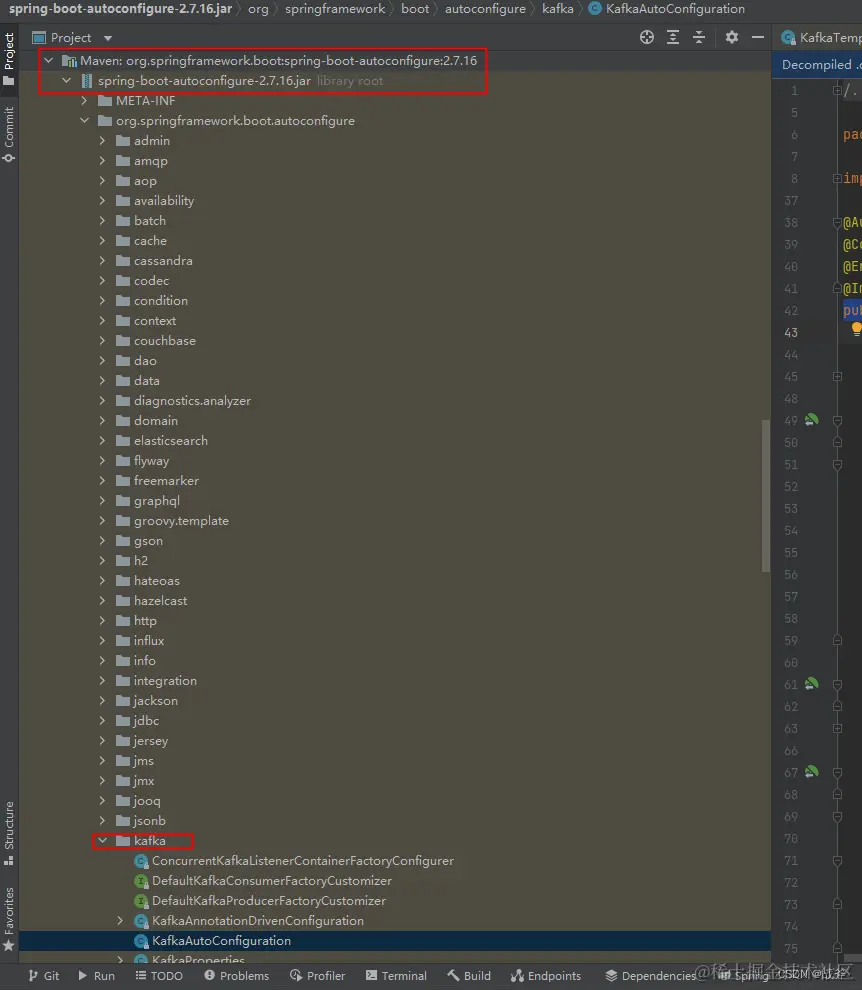862x990 pixels.
Task: Collapse the Maven spring-boot-autoconfigure library node
Action: (49, 61)
